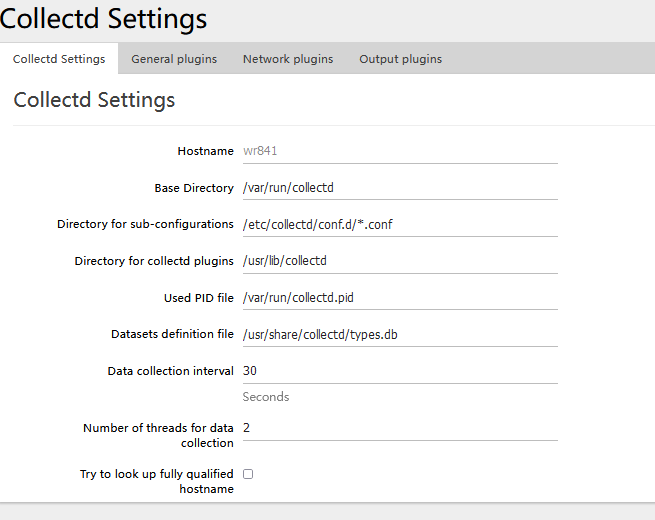Click the fully qualified hostname label
The image size is (655, 520).
pos(157,481)
